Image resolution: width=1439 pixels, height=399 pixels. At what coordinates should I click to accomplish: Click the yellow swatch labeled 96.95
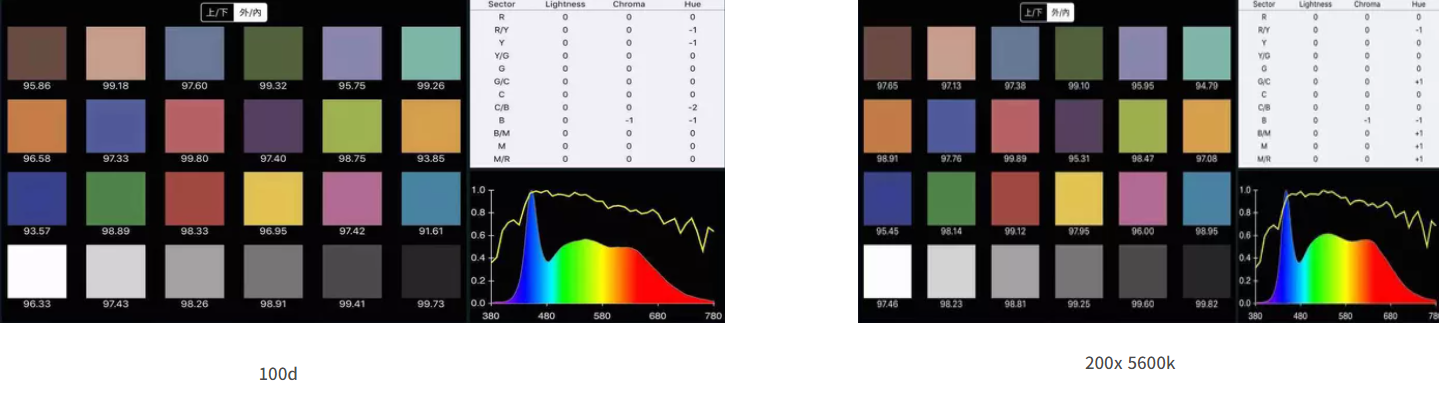(273, 198)
